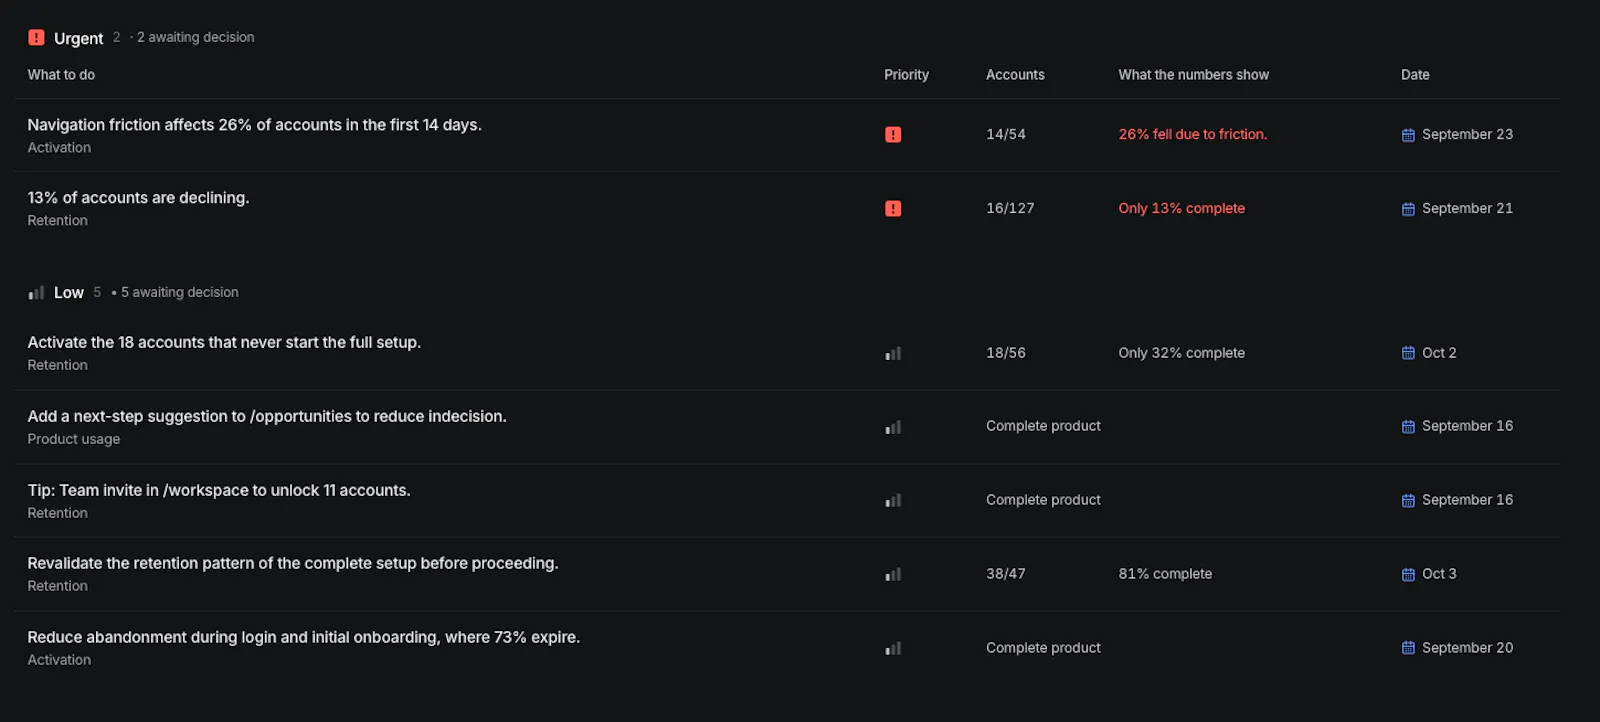Open 'Reduce abandonment during login' task
1600x722 pixels.
coord(303,637)
